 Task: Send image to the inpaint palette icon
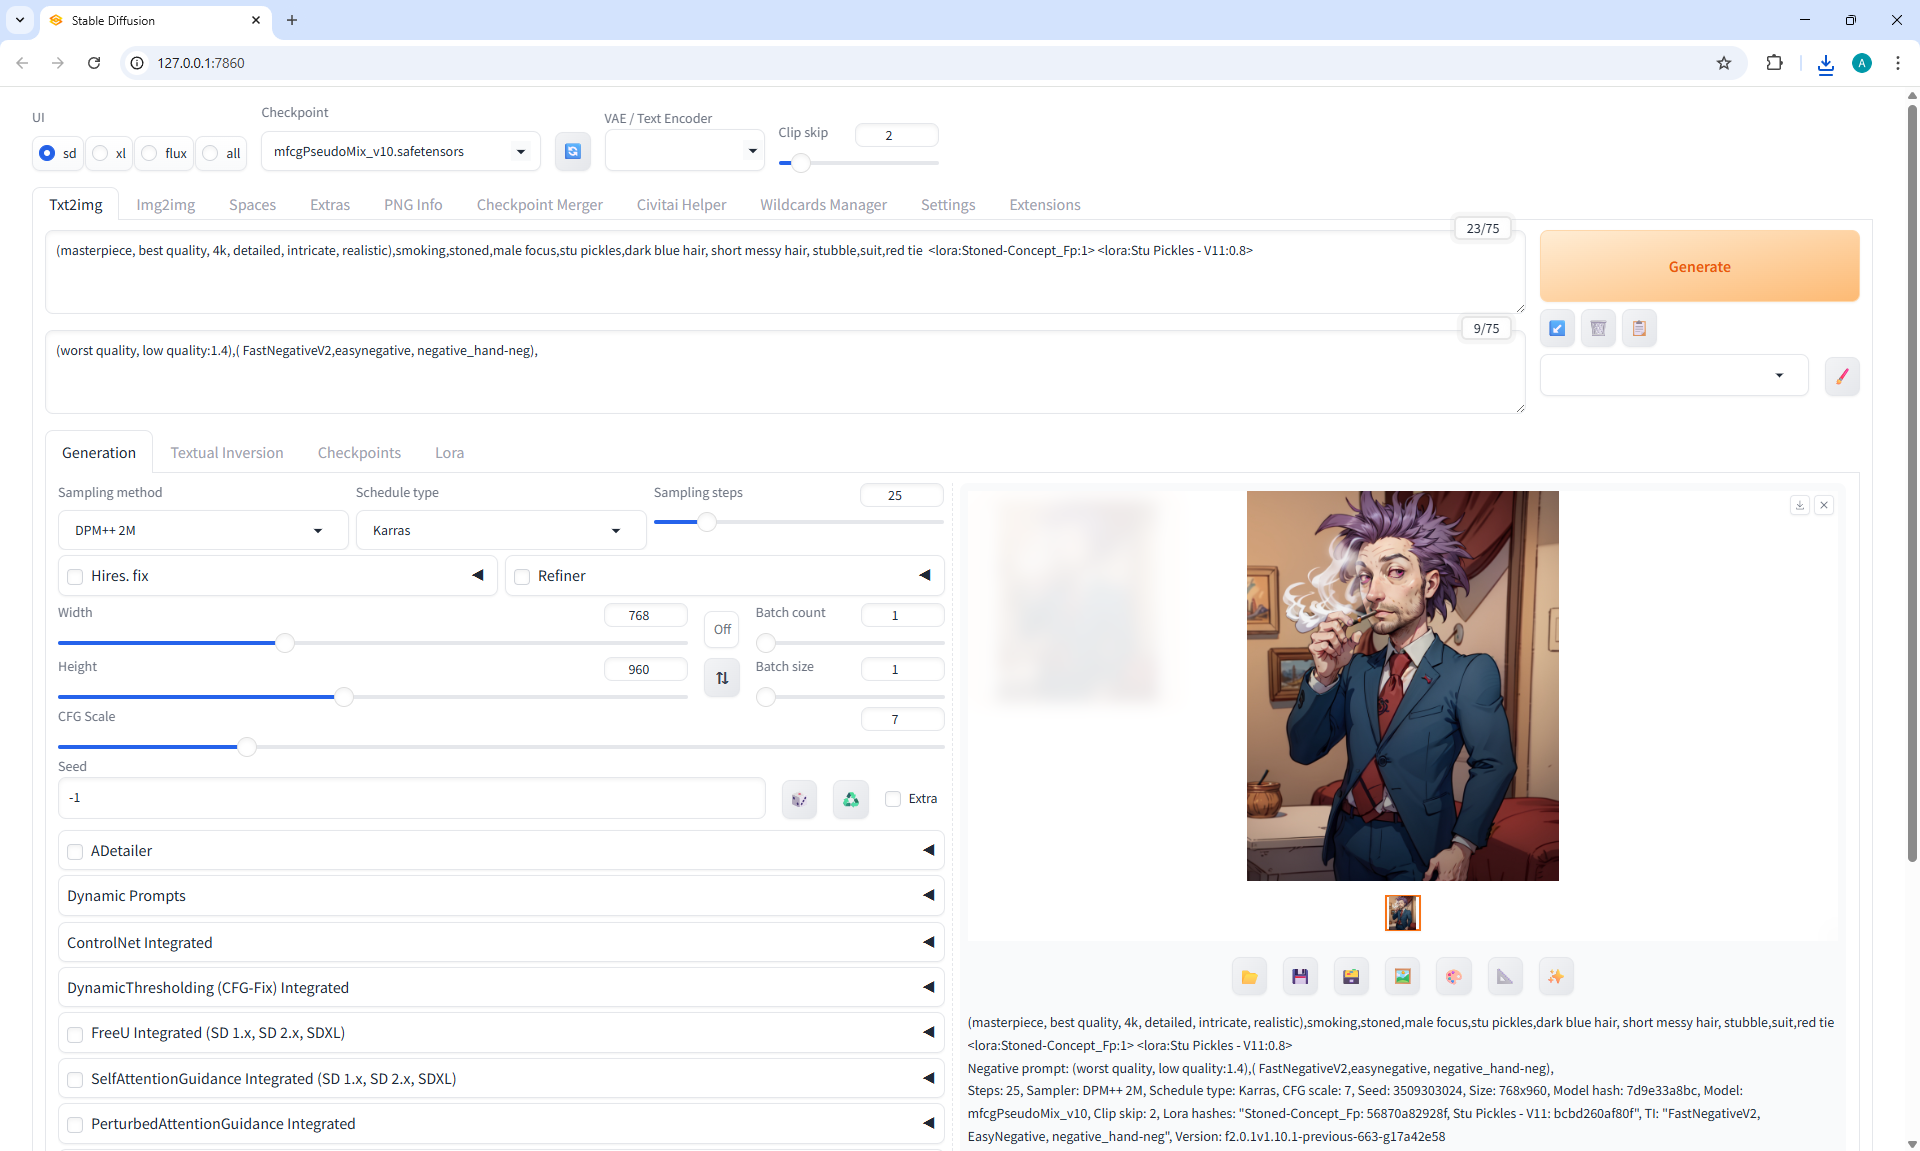click(x=1453, y=977)
